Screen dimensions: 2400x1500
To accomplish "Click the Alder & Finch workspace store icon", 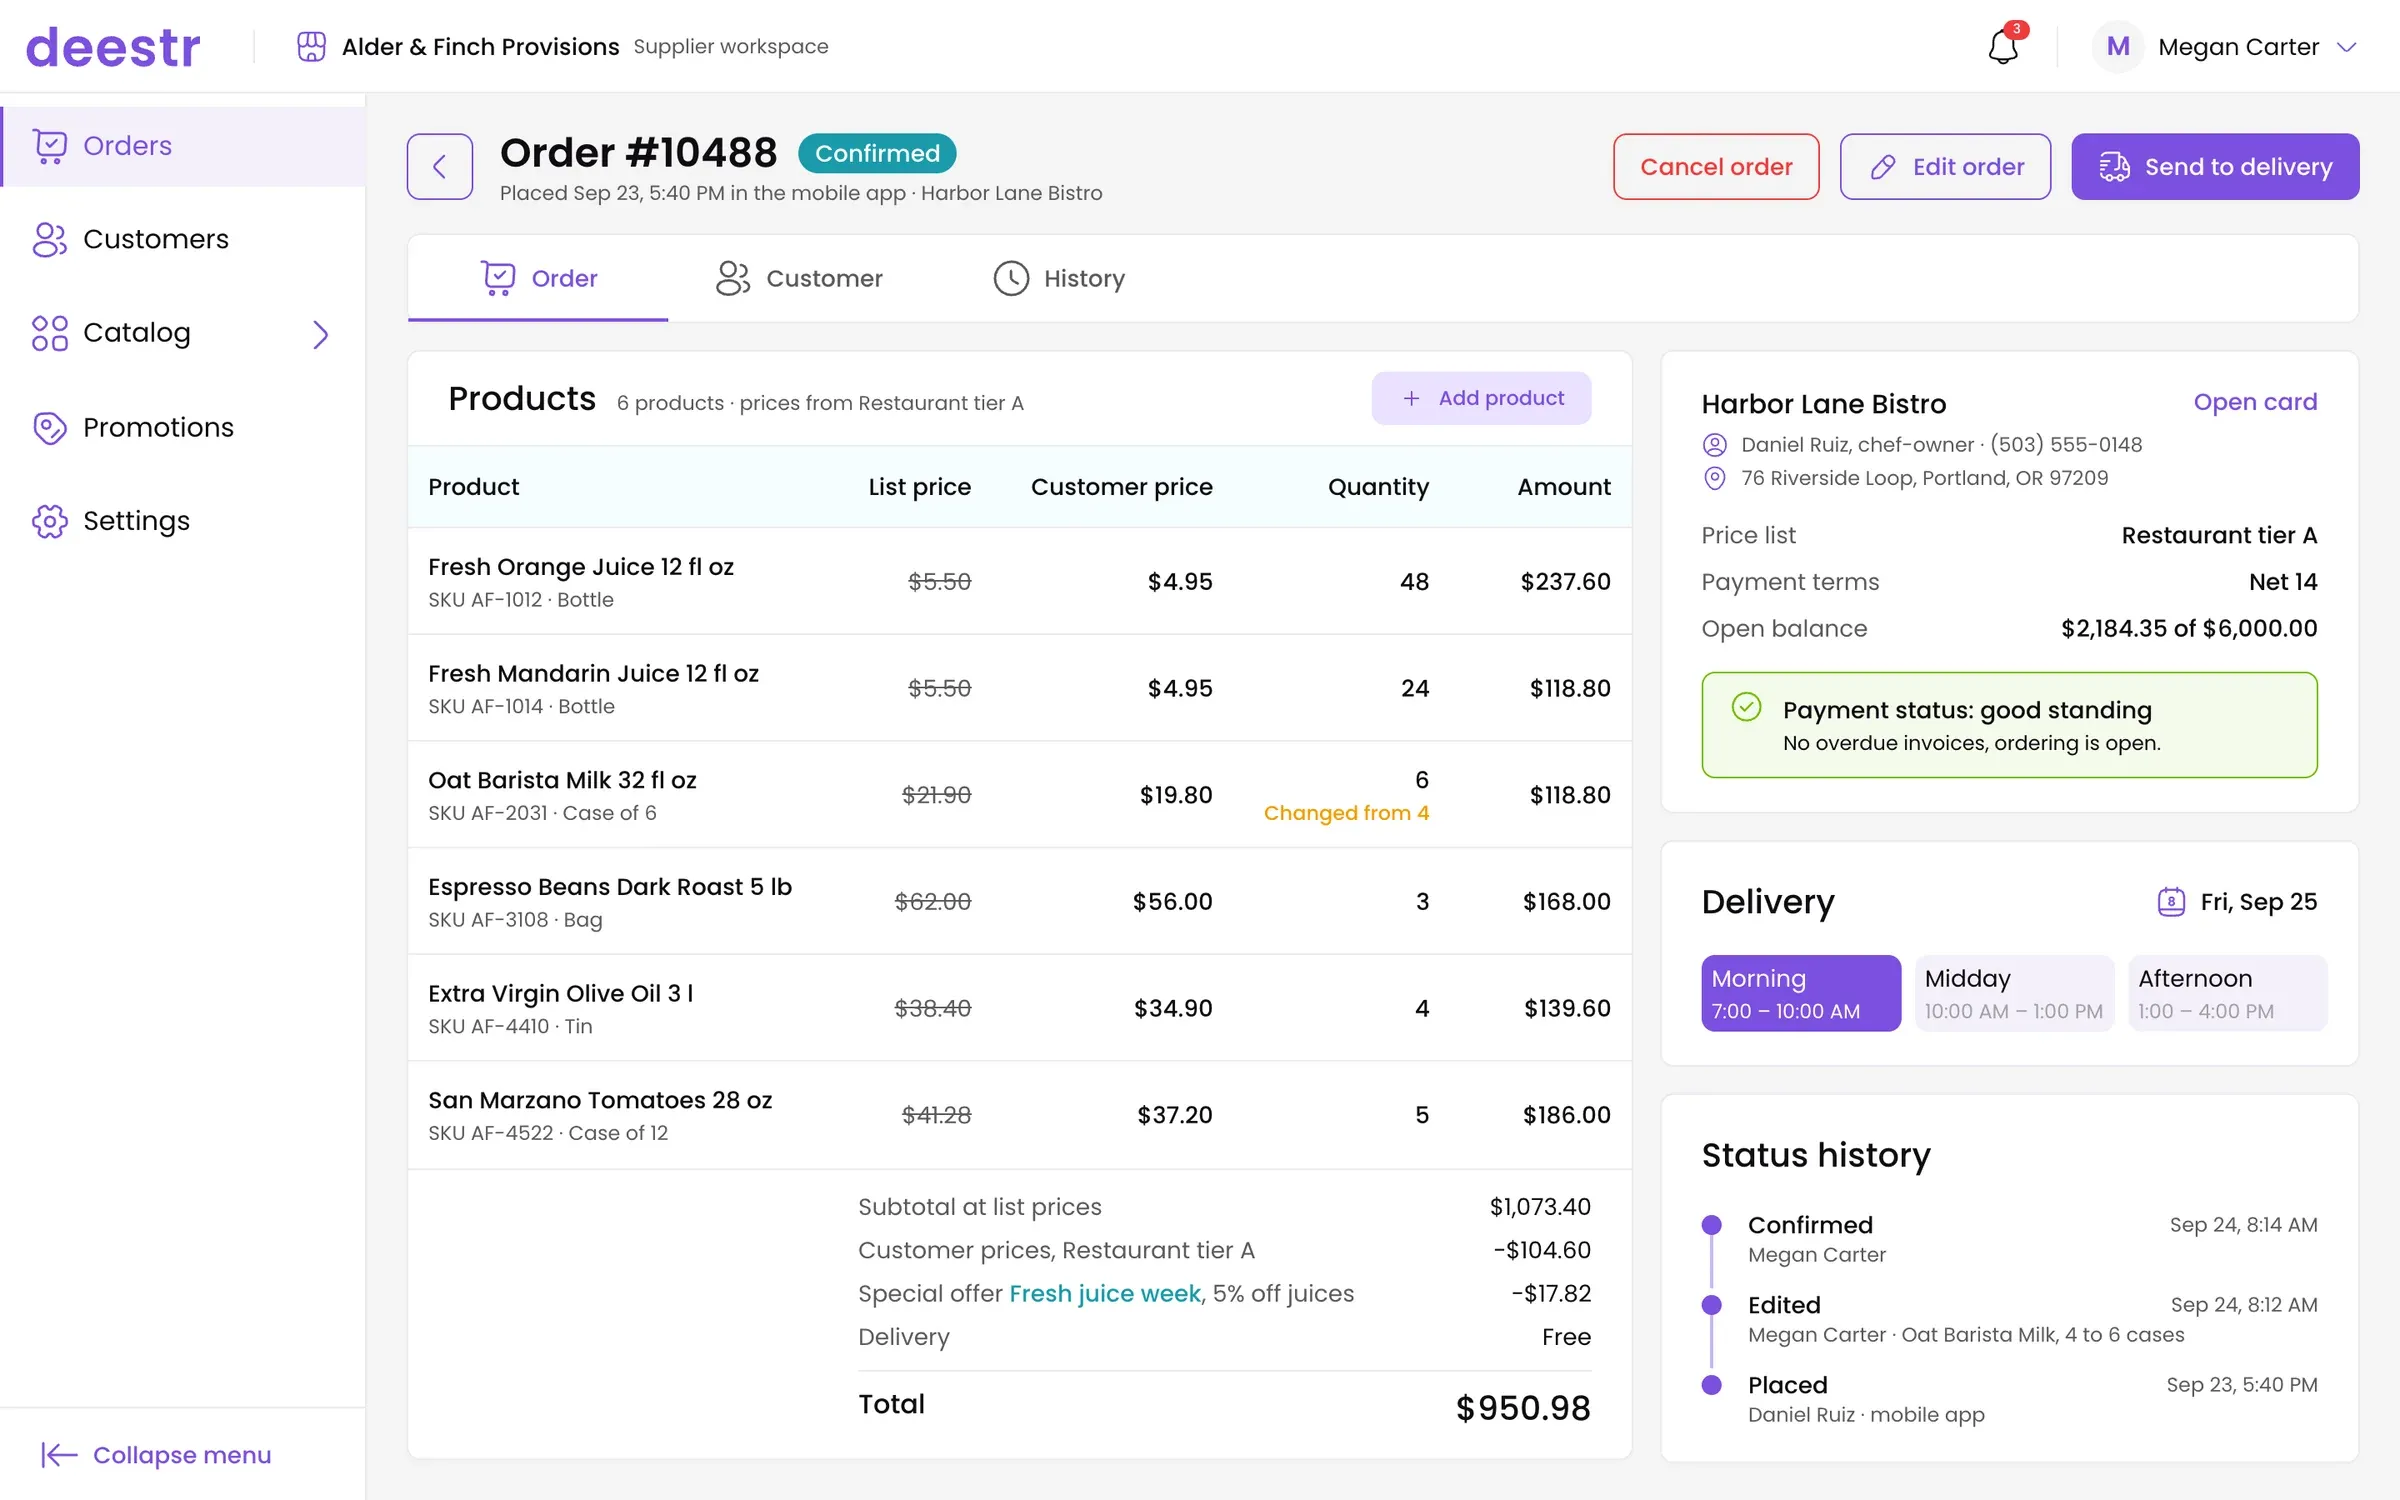I will coord(311,46).
